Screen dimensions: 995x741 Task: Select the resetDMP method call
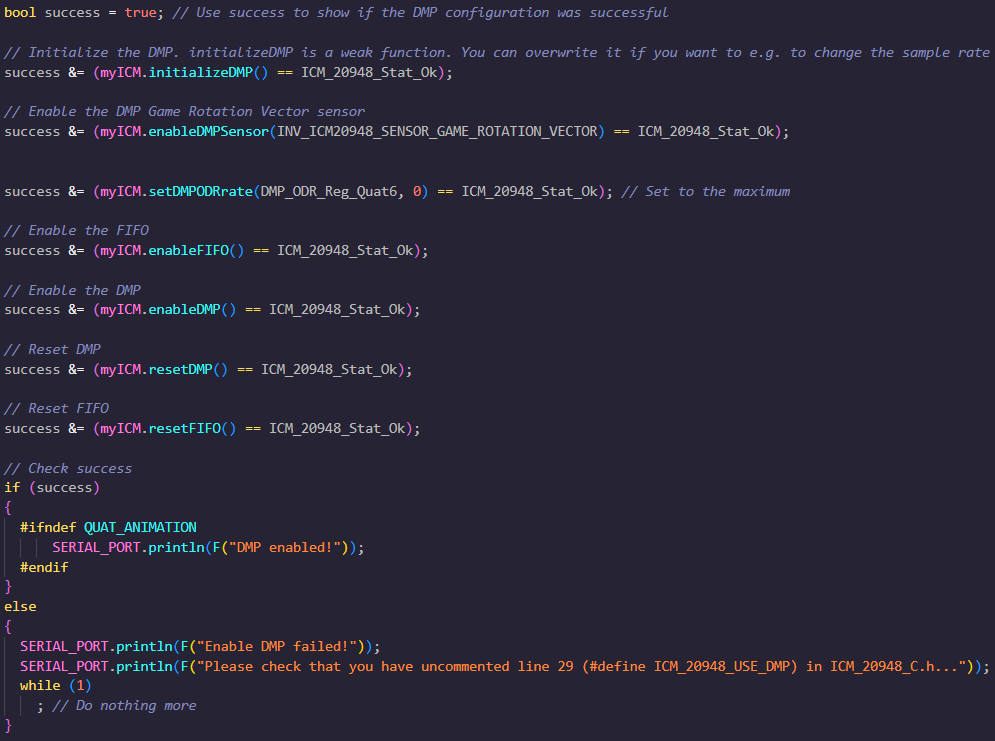(x=180, y=368)
